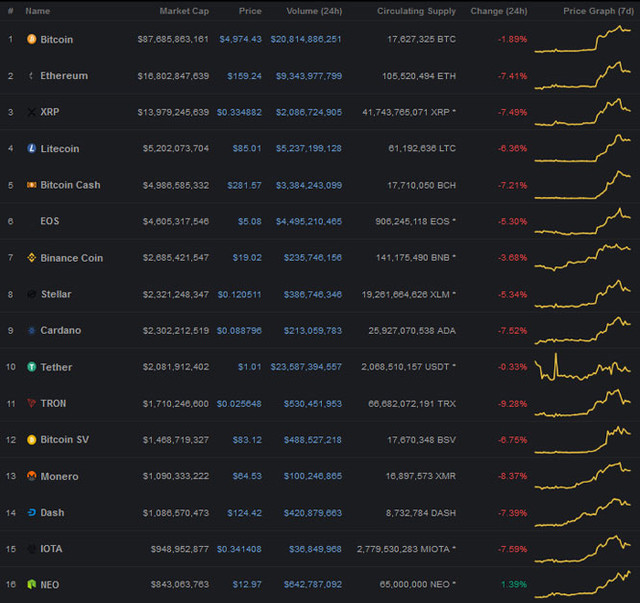Open the Bitcoin Cash name link
This screenshot has height=603, width=640.
[70, 185]
